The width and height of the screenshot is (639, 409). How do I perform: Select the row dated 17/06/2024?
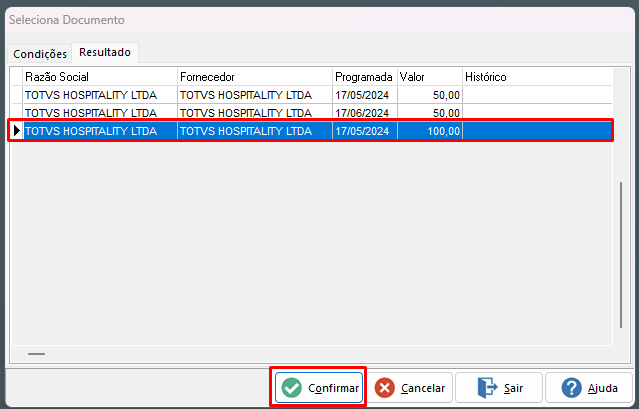[x=312, y=112]
